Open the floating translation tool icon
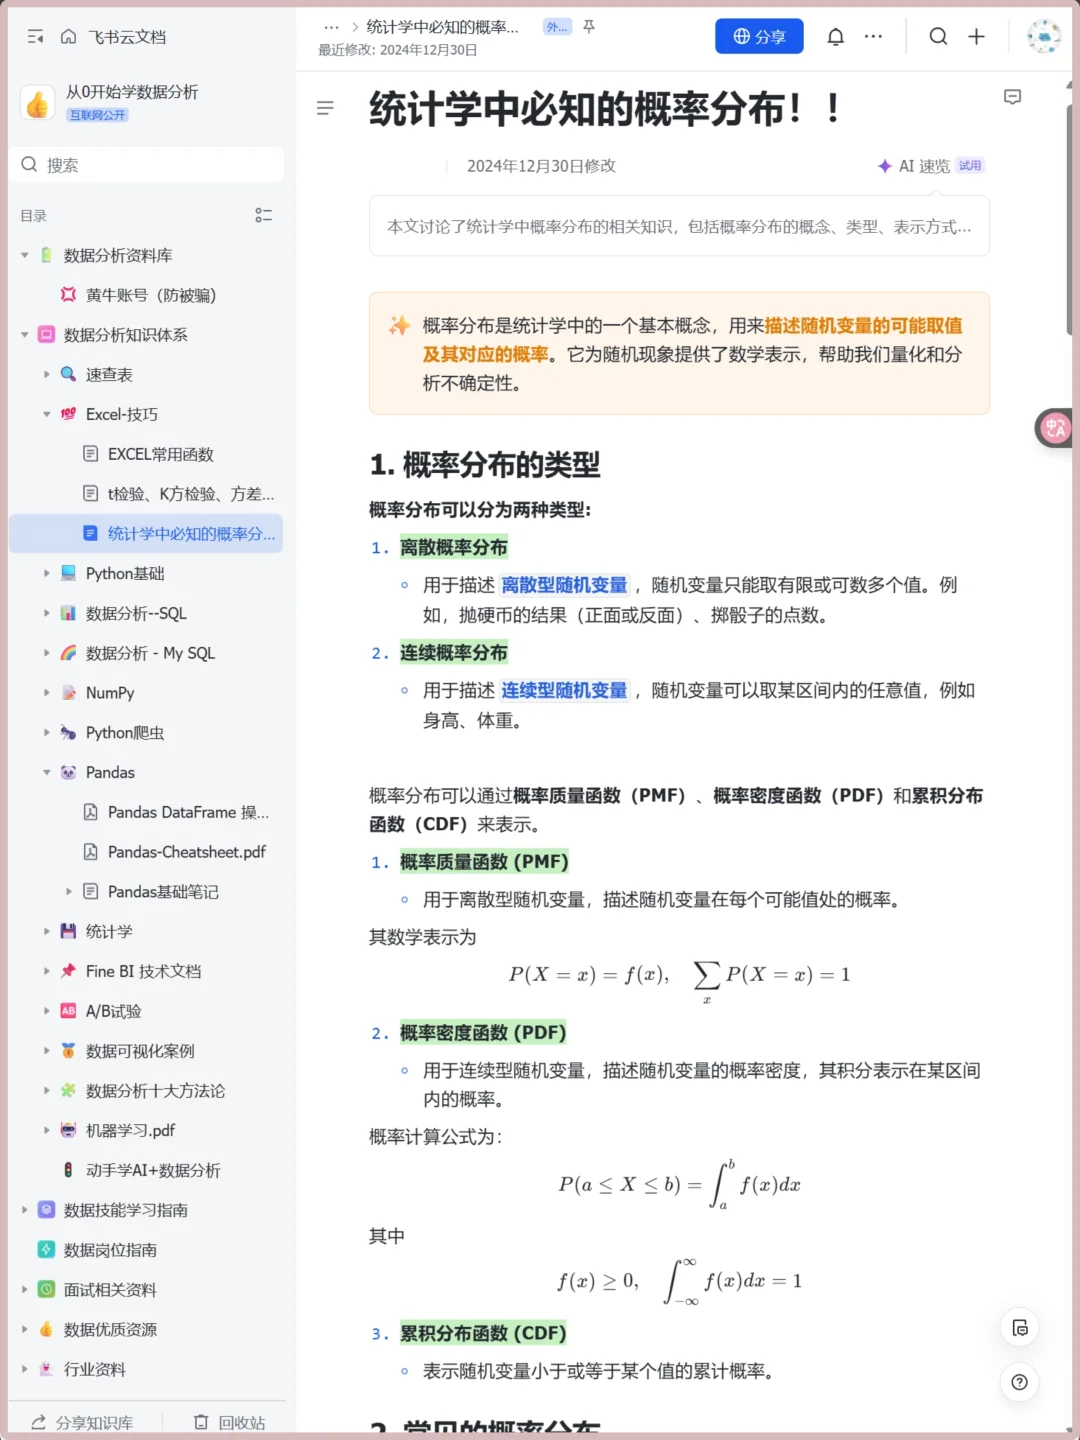This screenshot has height=1440, width=1080. pos(1054,428)
